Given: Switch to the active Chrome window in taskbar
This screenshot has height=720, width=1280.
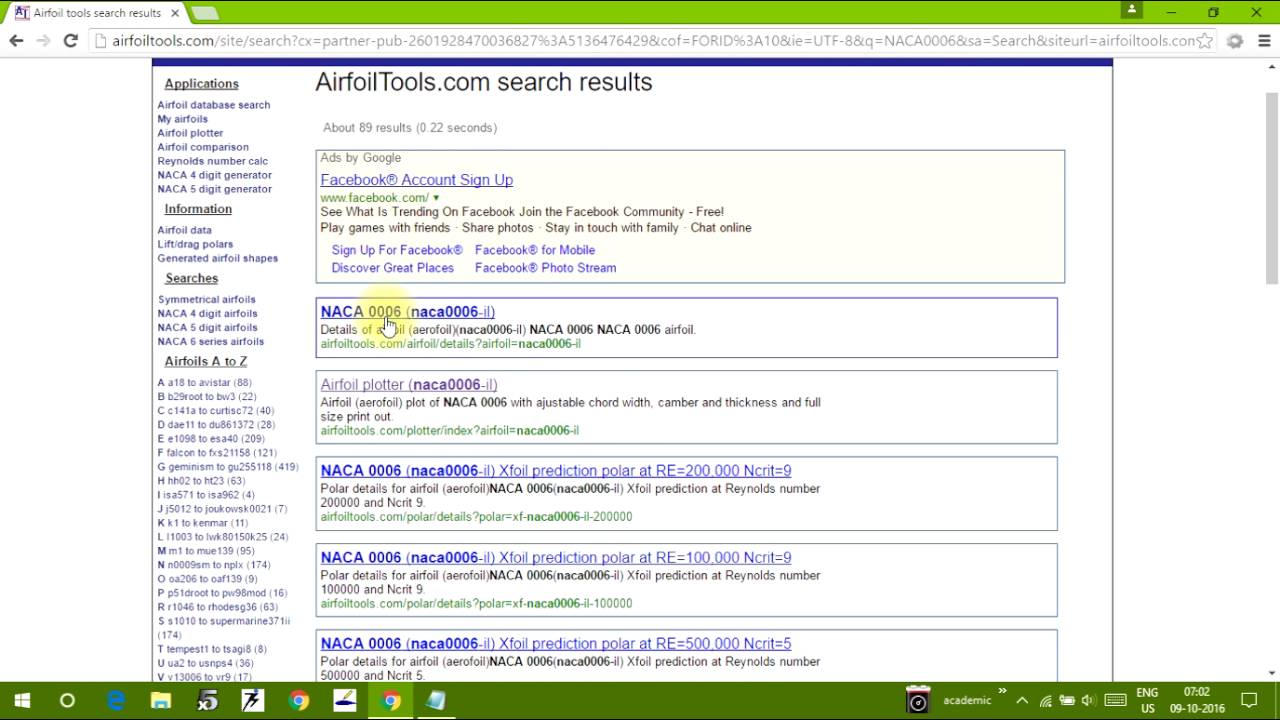Looking at the screenshot, I should coord(391,701).
